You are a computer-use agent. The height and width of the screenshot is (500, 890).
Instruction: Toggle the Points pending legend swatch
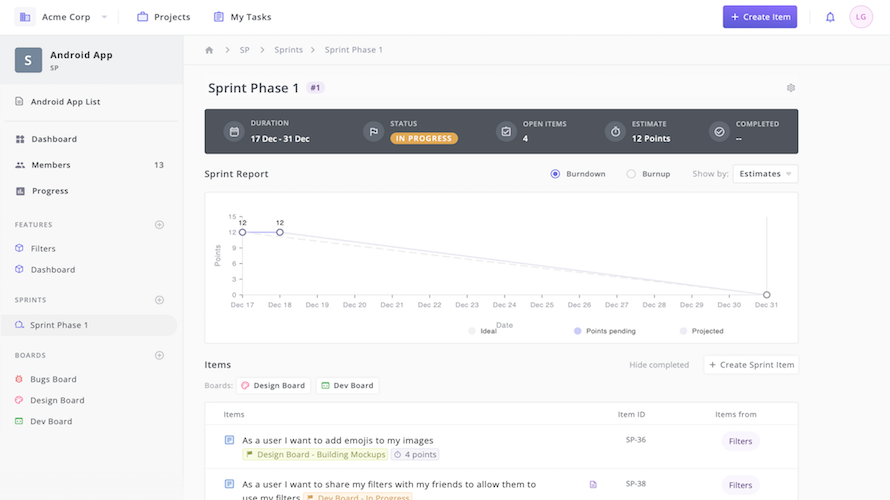click(x=577, y=331)
